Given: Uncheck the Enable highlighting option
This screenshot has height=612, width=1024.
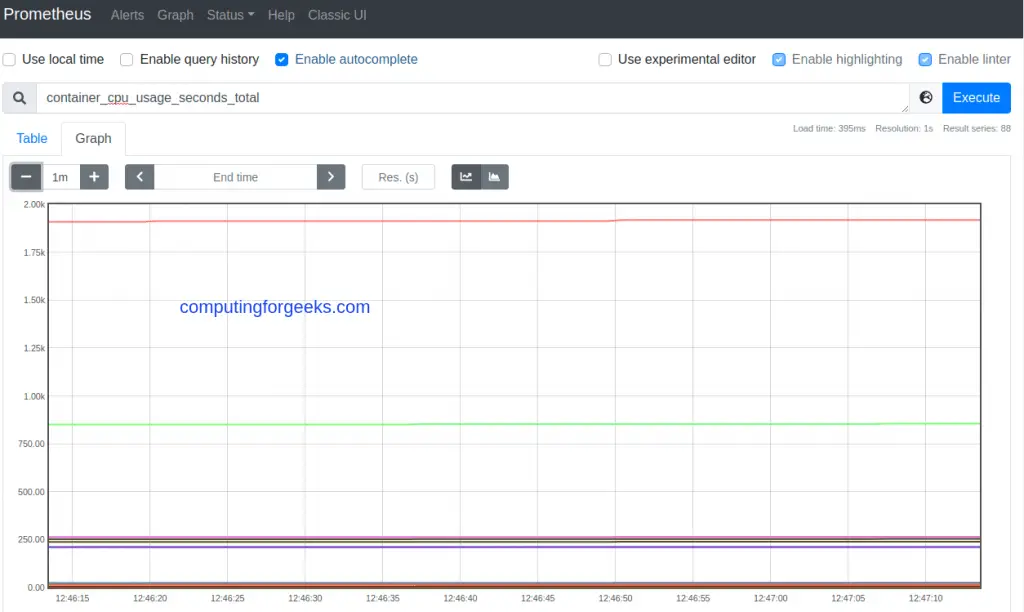Looking at the screenshot, I should coord(778,59).
